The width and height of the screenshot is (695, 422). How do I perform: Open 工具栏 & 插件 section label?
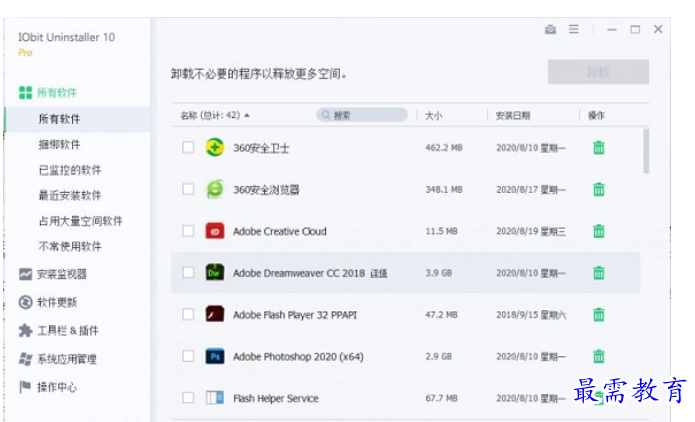(68, 331)
